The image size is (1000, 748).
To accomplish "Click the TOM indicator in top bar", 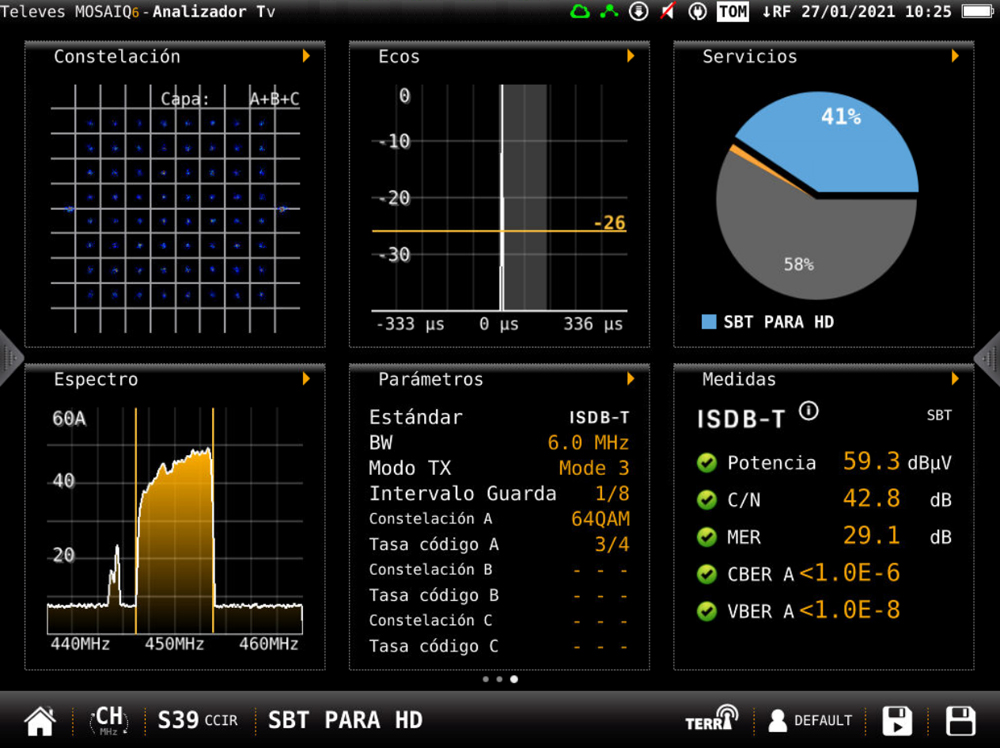I will [x=733, y=11].
